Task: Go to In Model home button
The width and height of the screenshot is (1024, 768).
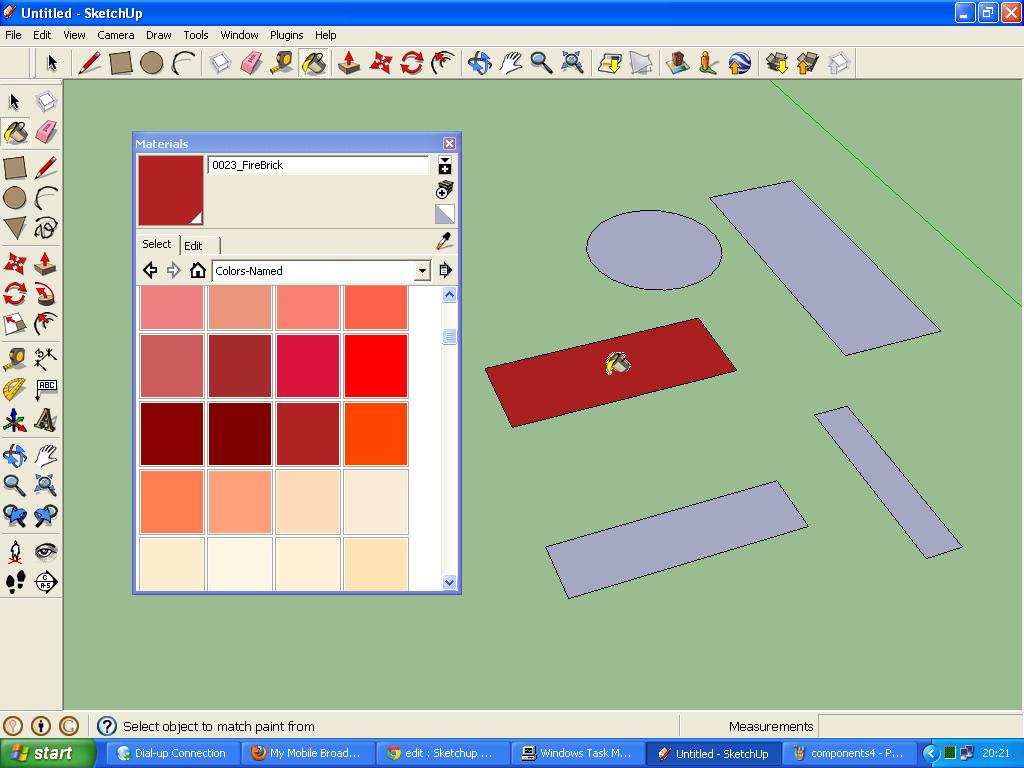Action: pos(198,270)
